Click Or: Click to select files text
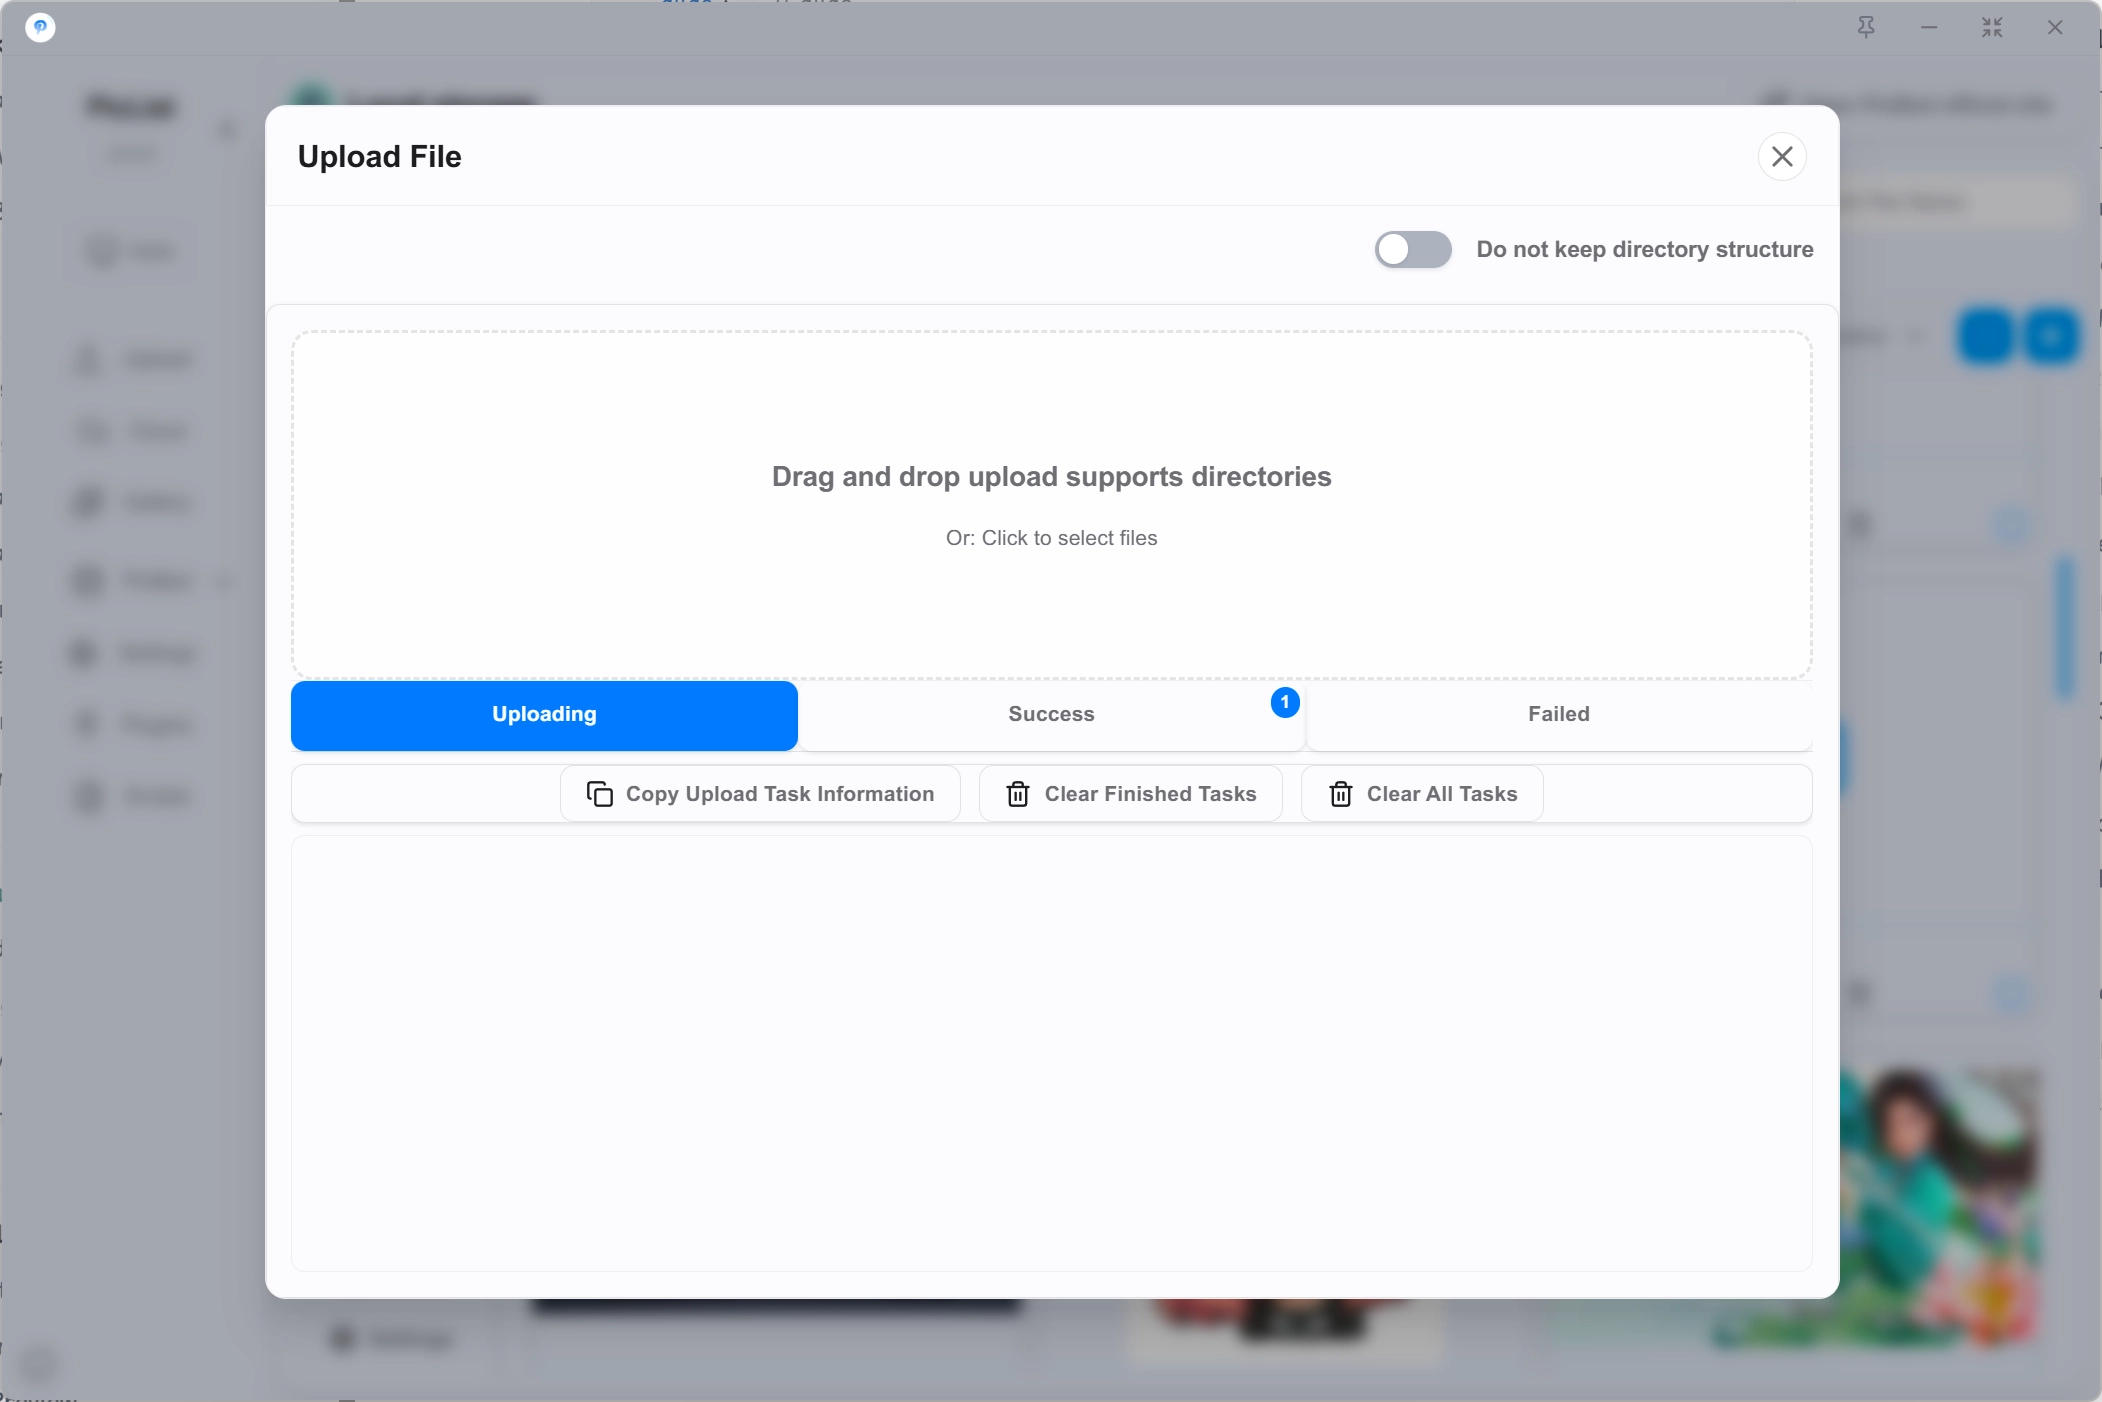 tap(1051, 538)
